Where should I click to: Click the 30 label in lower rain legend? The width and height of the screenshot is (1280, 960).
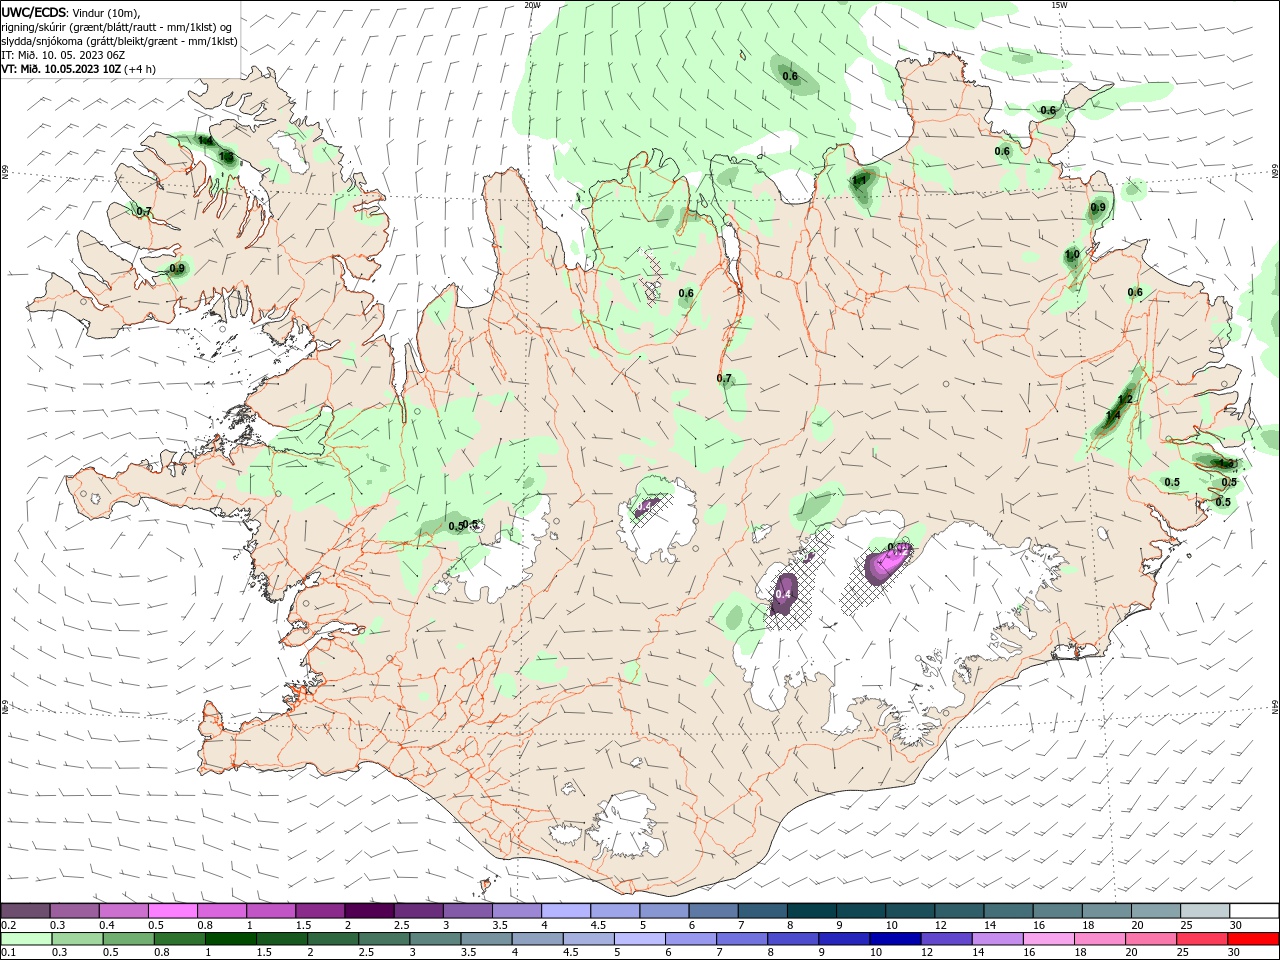tap(1234, 953)
